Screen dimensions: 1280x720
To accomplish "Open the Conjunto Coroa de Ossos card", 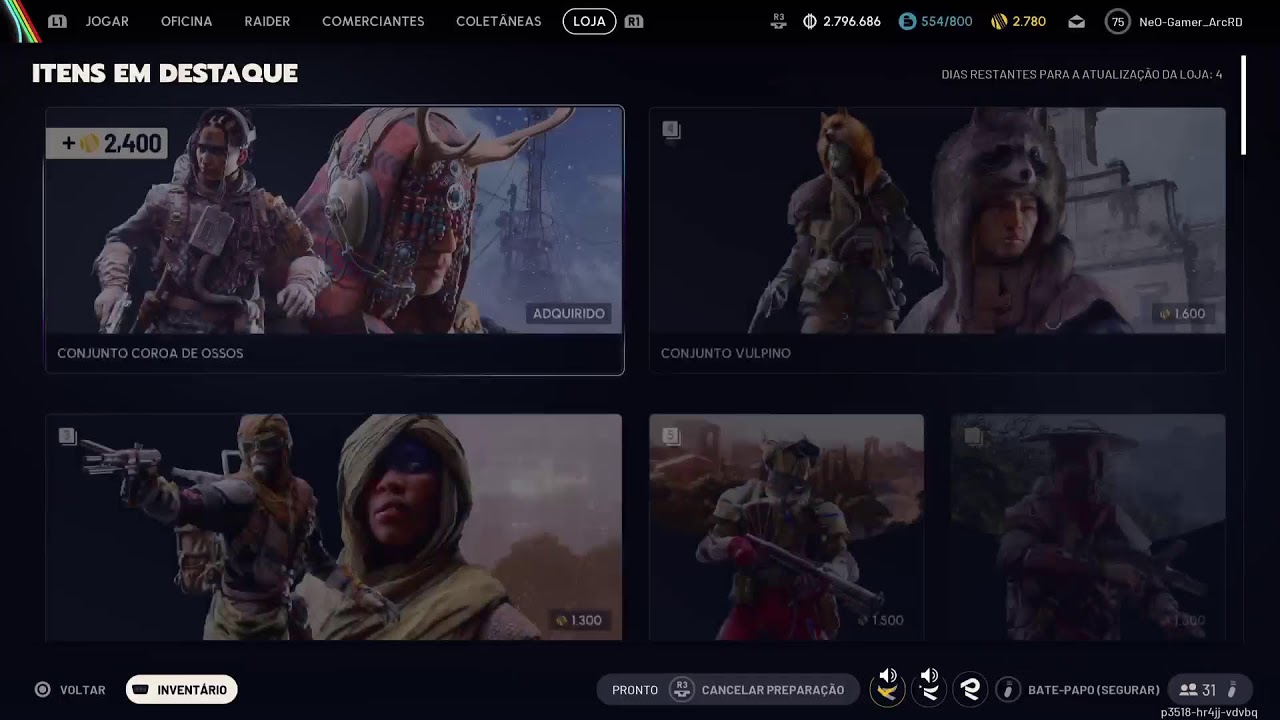I will click(x=335, y=240).
